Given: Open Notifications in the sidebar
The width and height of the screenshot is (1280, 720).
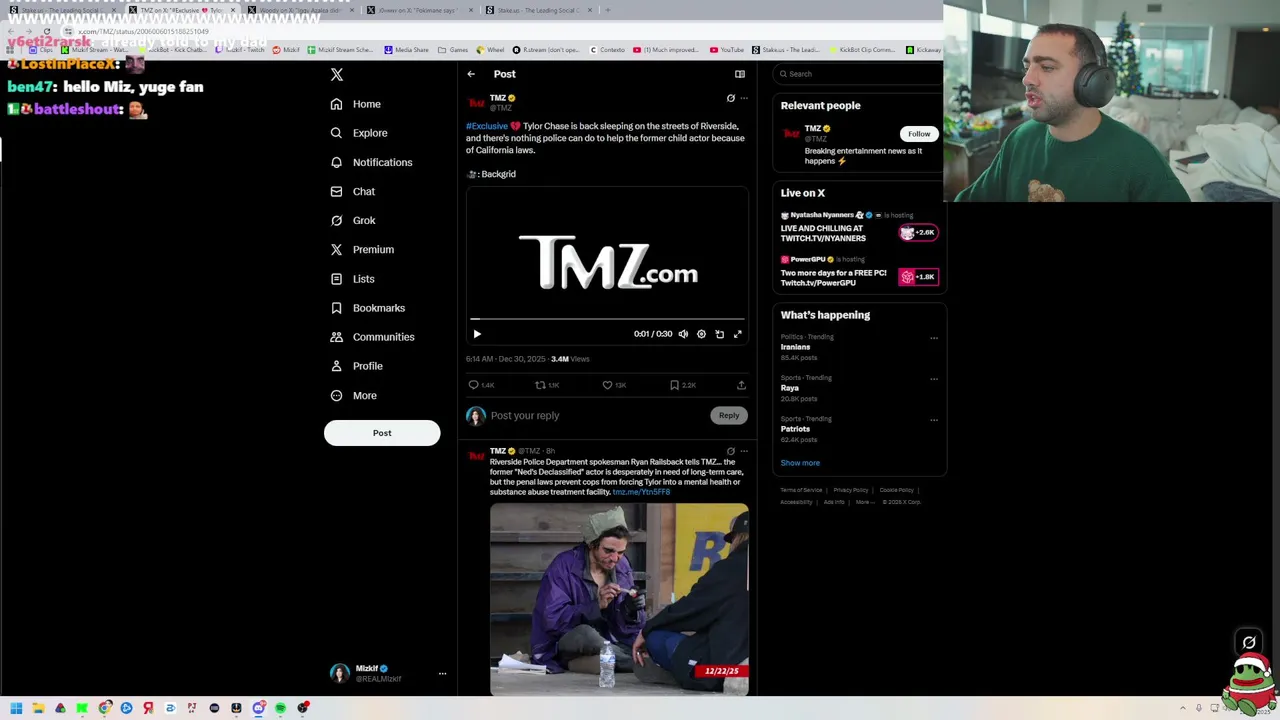Looking at the screenshot, I should [x=371, y=162].
